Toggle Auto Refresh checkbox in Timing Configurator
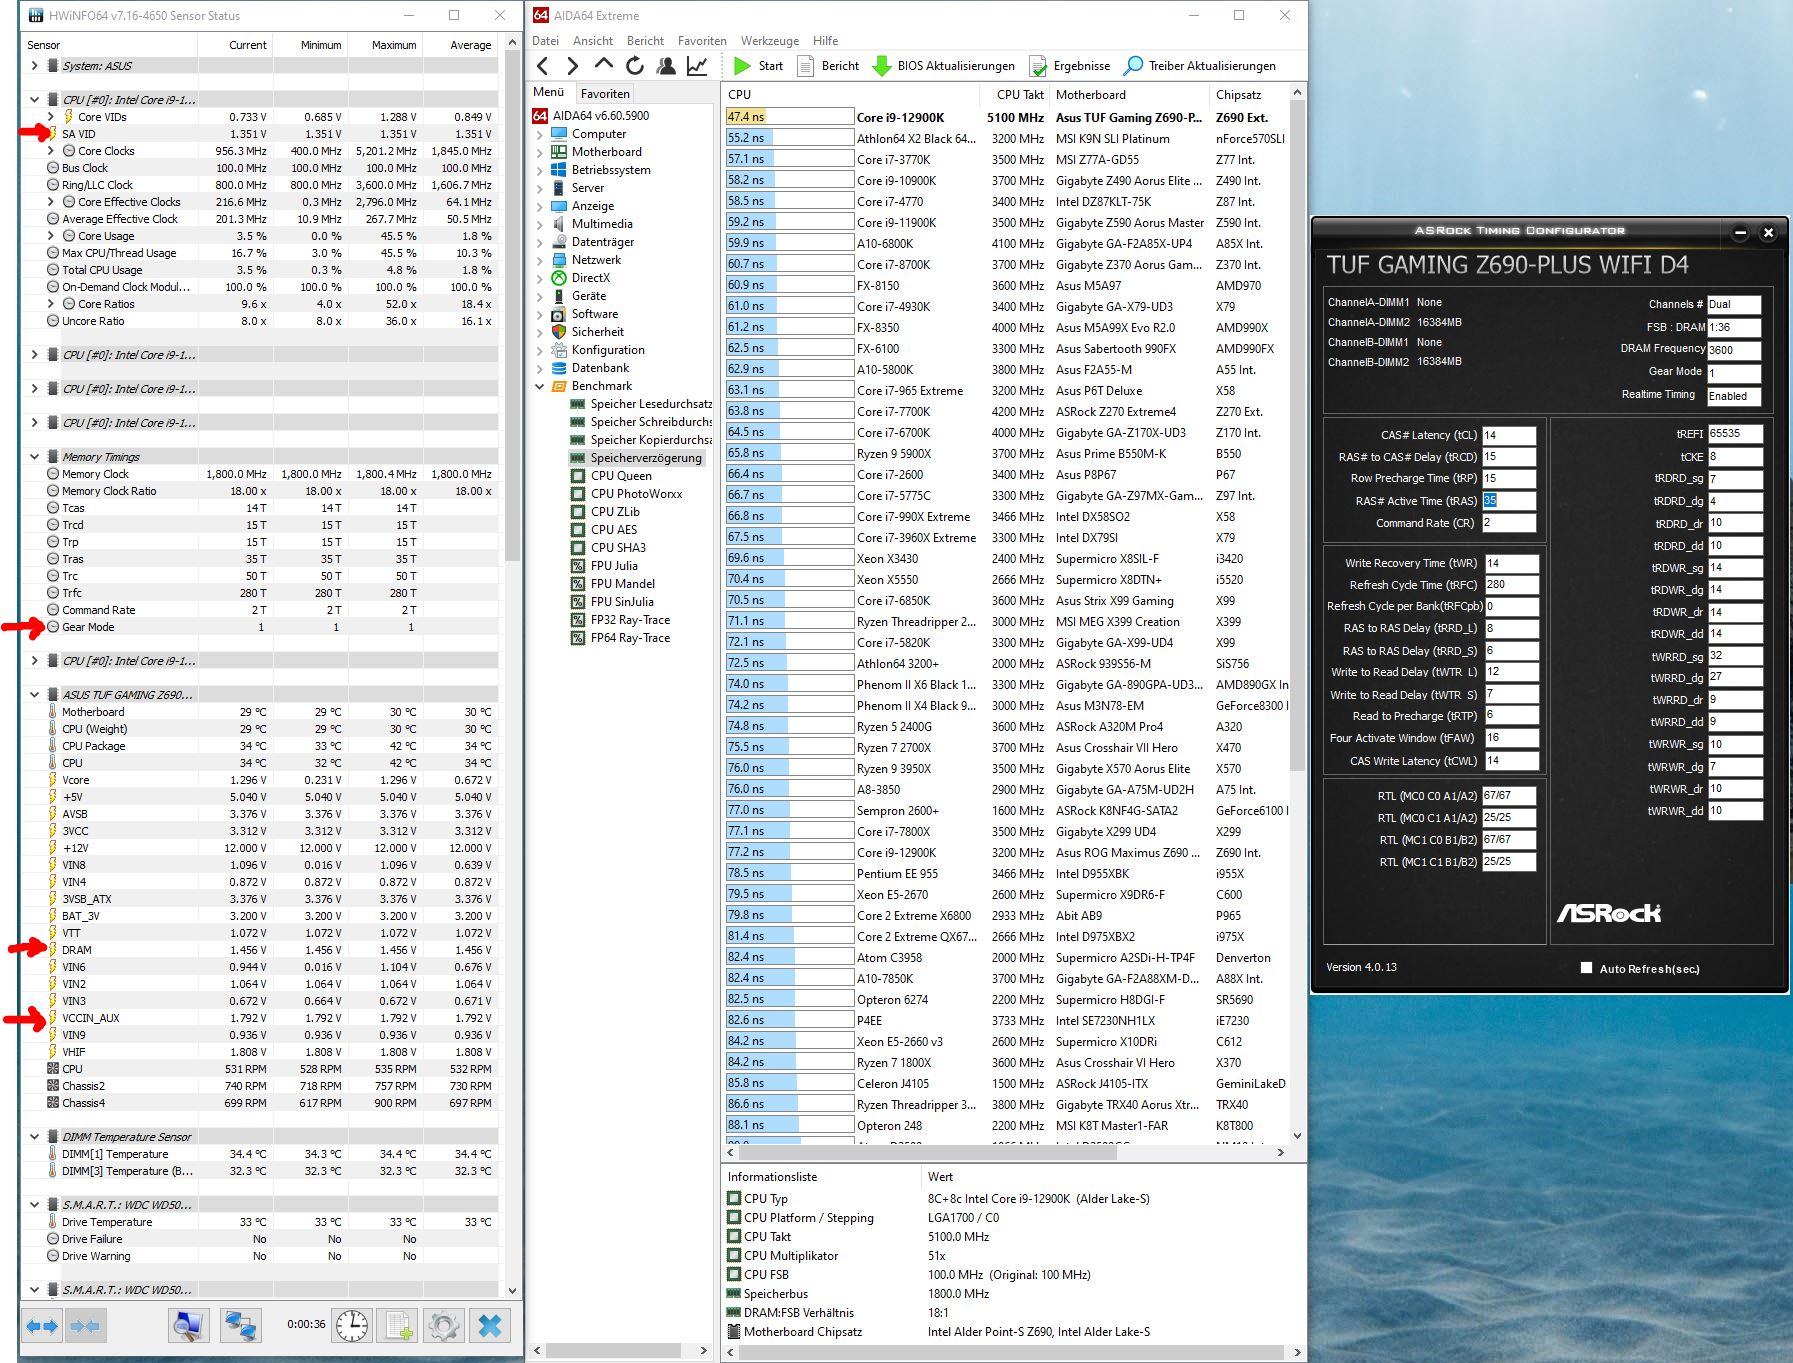The width and height of the screenshot is (1793, 1363). tap(1586, 968)
